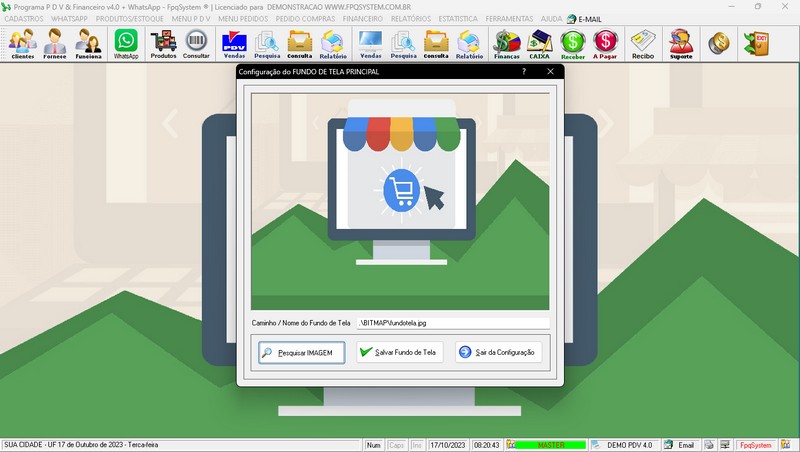
Task: Click the red A Pagar icon
Action: [605, 44]
